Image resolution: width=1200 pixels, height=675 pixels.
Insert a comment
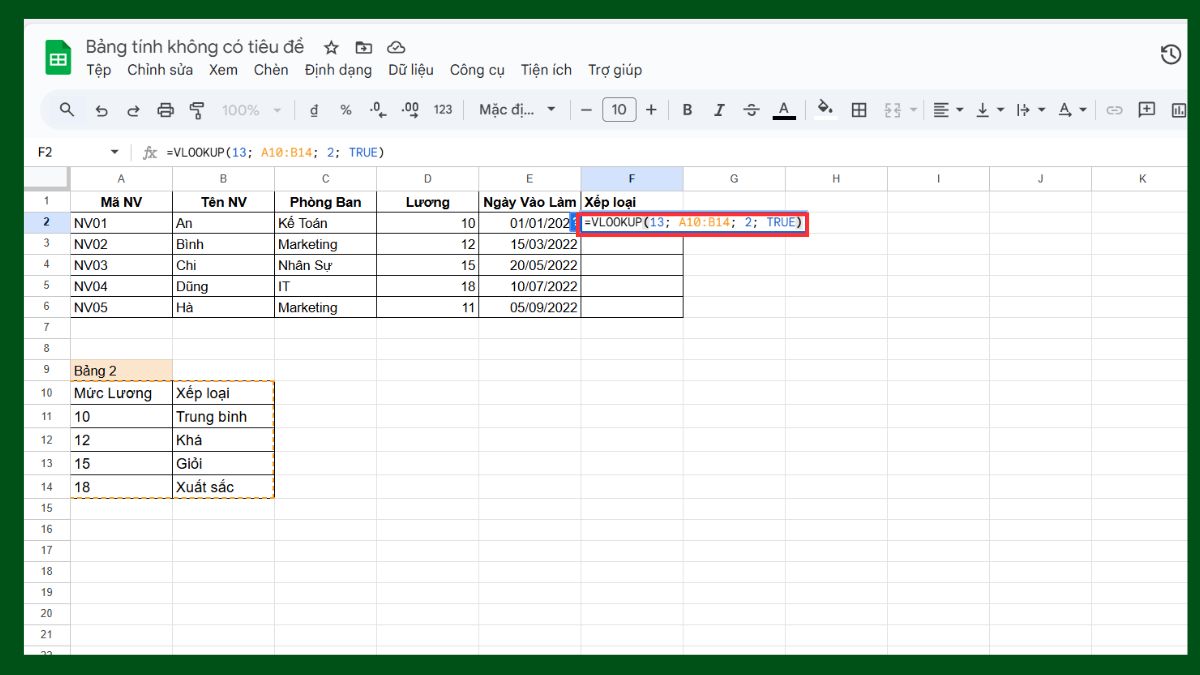coord(1144,110)
